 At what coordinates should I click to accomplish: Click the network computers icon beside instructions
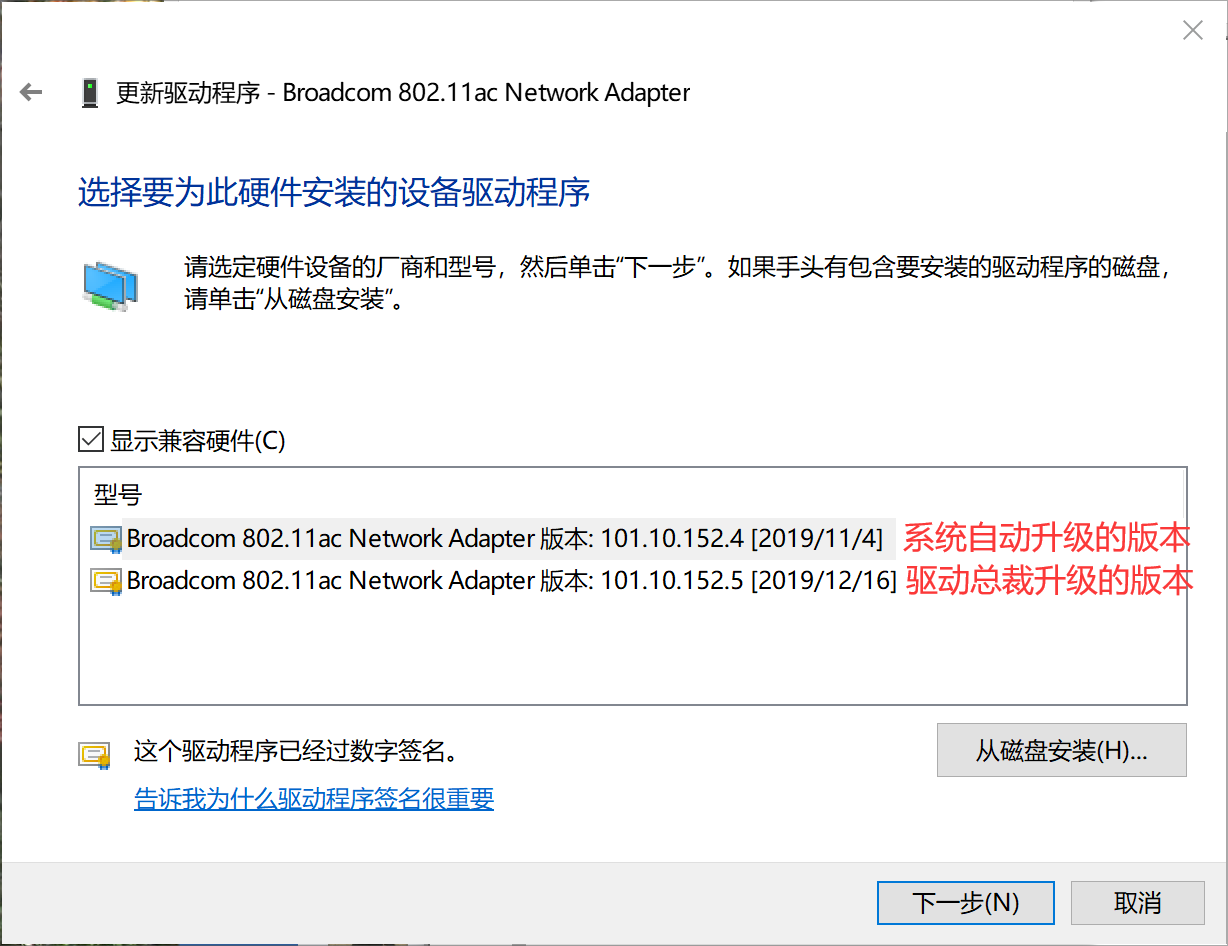point(109,286)
